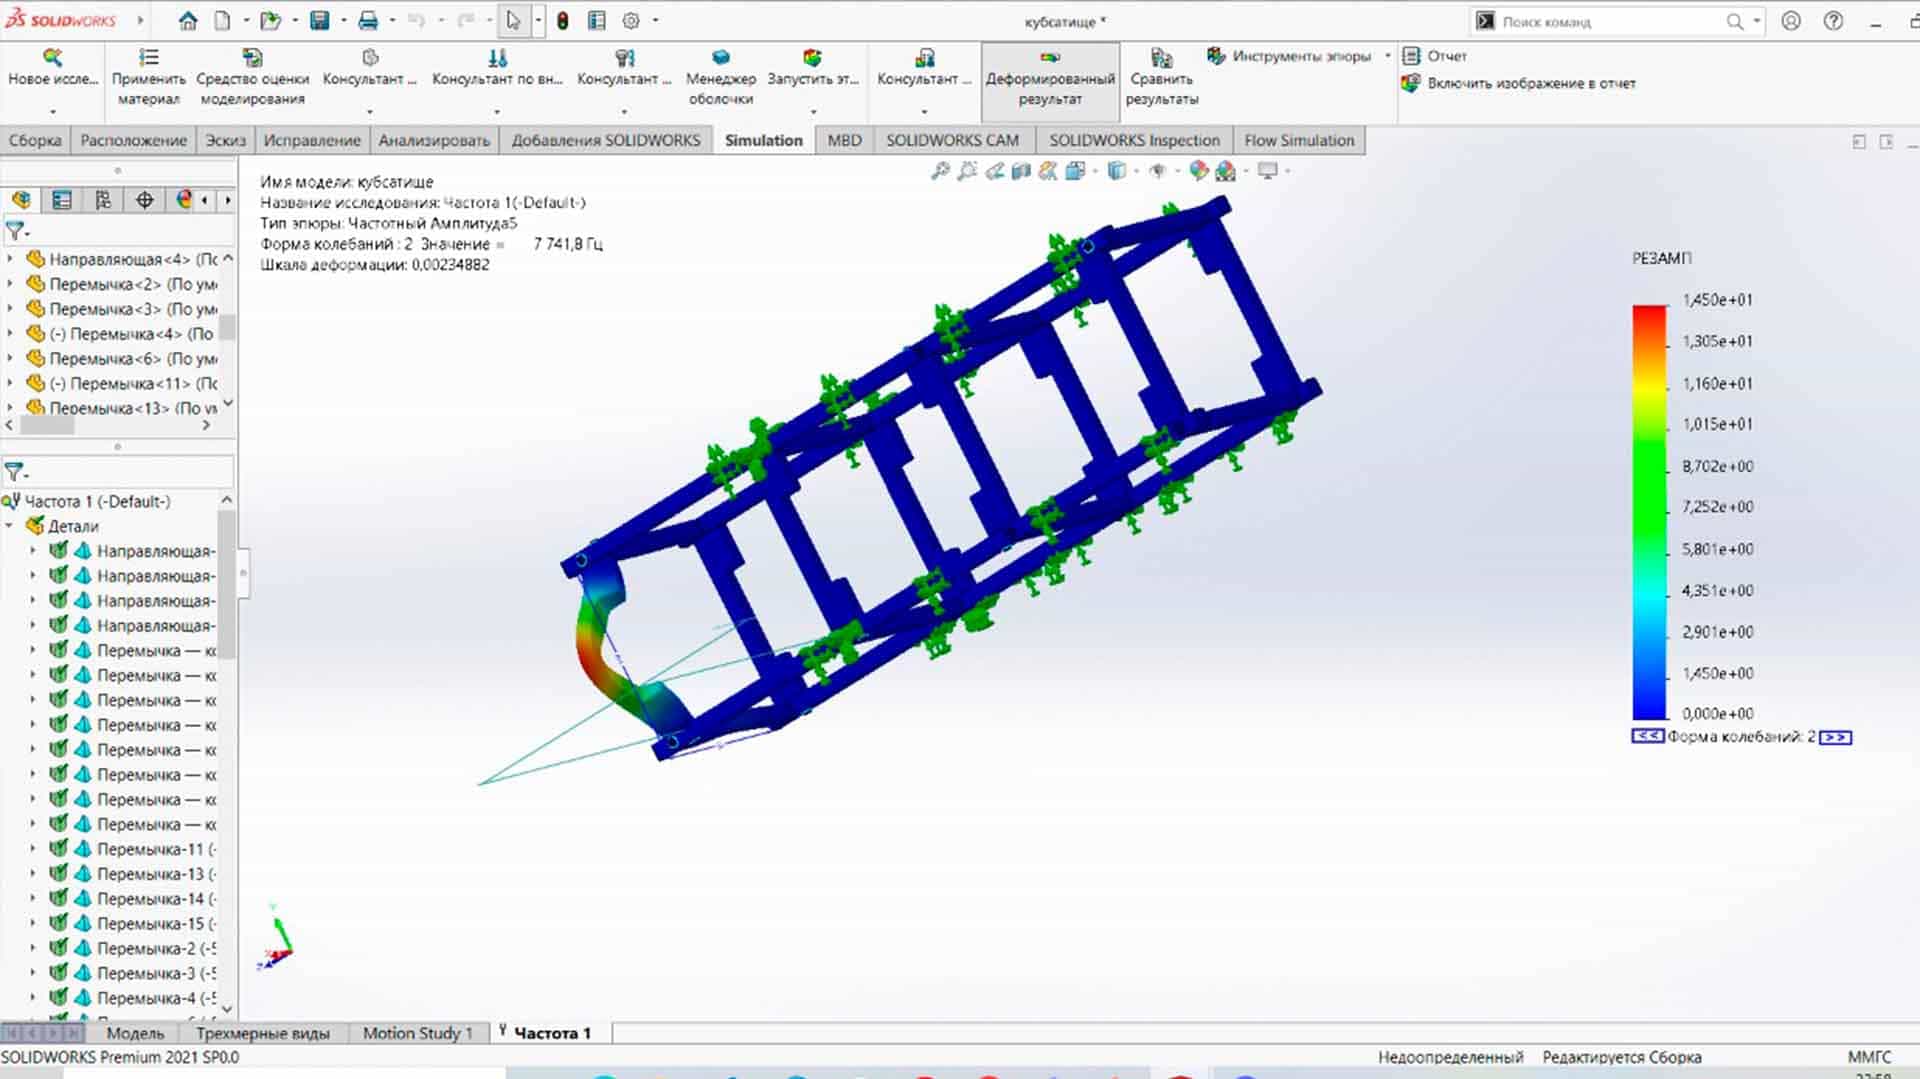Click the Compare Results icon
This screenshot has width=1920, height=1079.
tap(1161, 59)
